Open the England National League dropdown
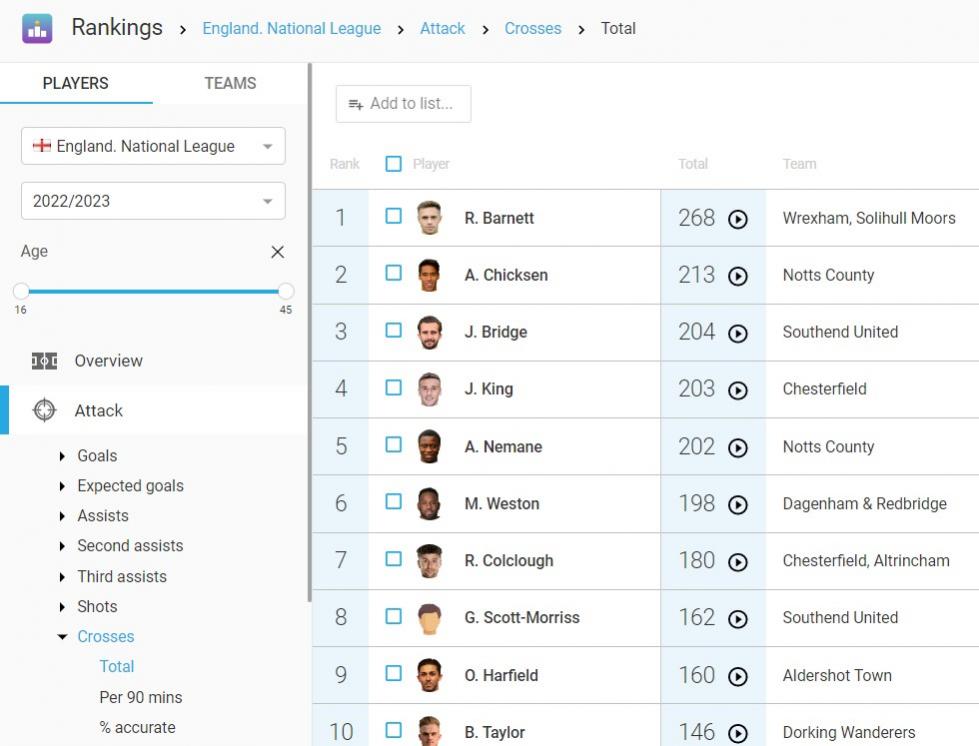979x746 pixels. coord(153,146)
